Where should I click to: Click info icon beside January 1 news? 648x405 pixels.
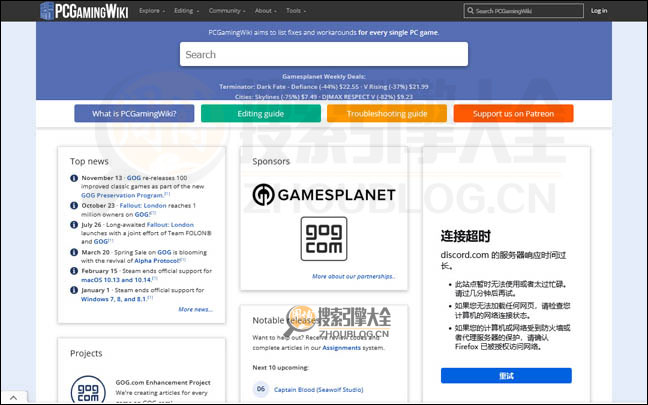click(74, 290)
